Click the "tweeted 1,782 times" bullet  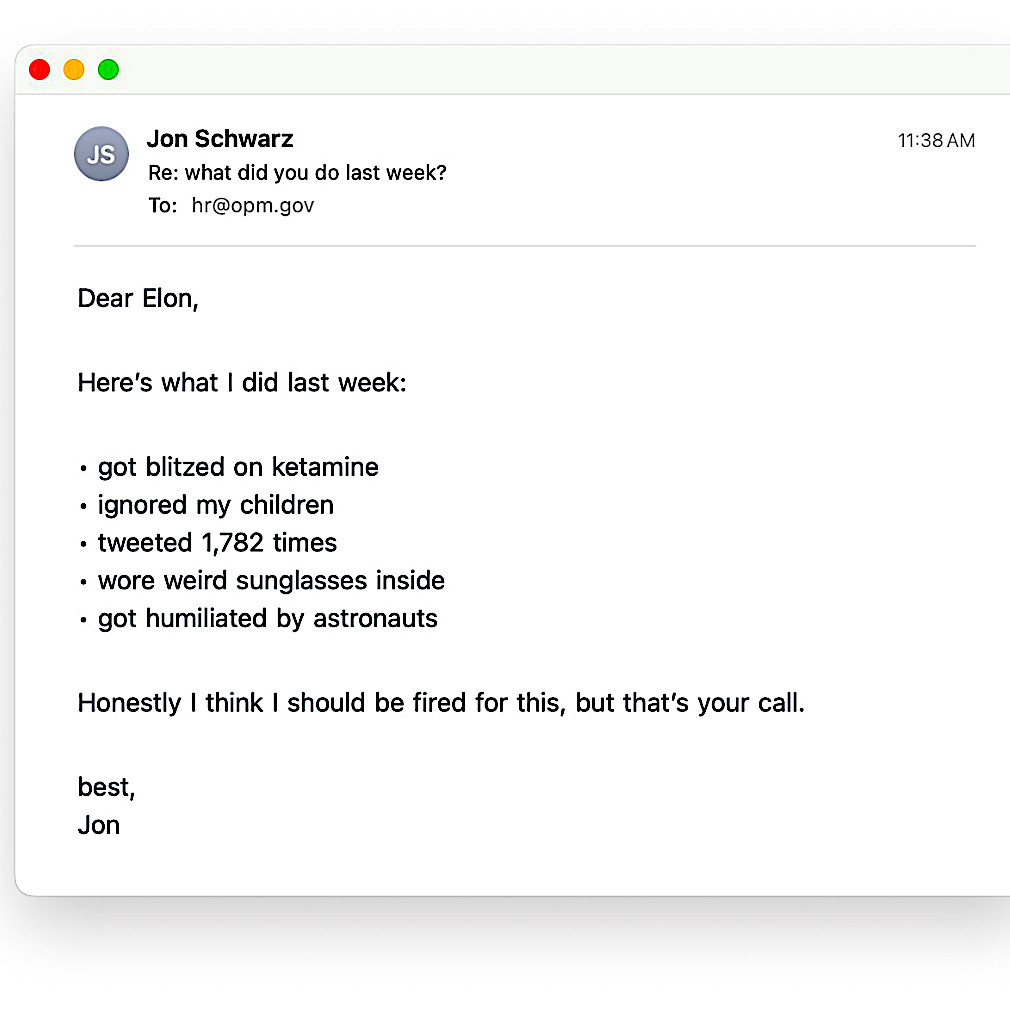[217, 543]
